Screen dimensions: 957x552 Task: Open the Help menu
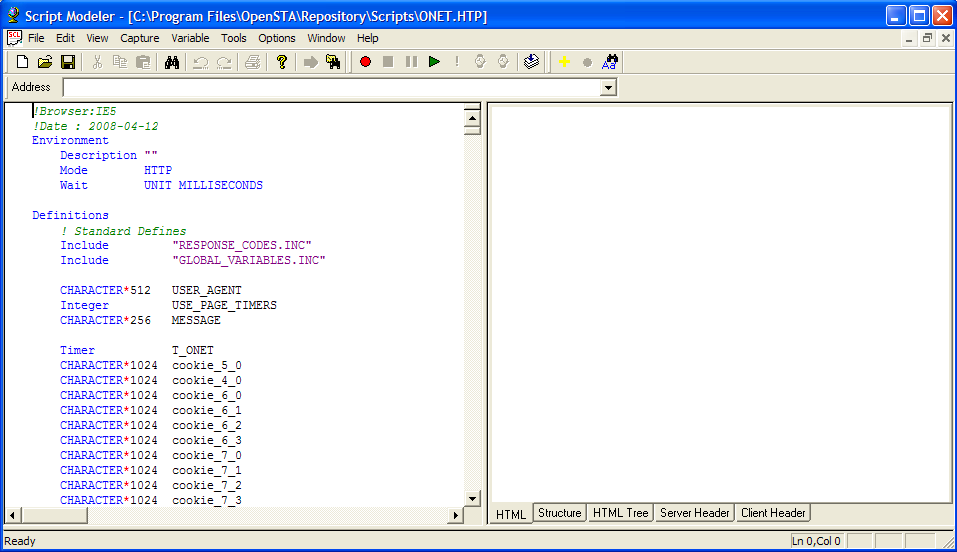(x=367, y=38)
